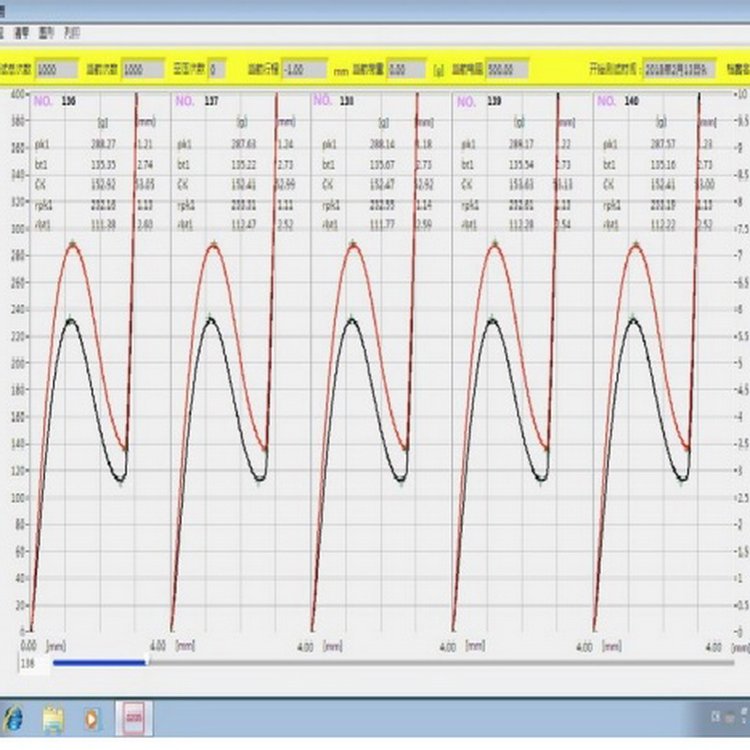The image size is (750, 750).
Task: Click the 400 label on the left load axis
Action: (17, 95)
